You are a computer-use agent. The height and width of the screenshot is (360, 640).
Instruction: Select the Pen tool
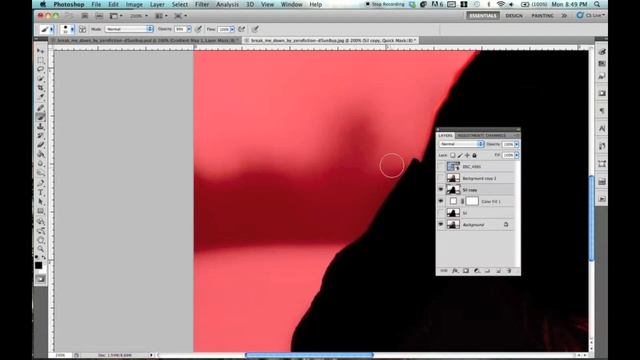pyautogui.click(x=40, y=183)
